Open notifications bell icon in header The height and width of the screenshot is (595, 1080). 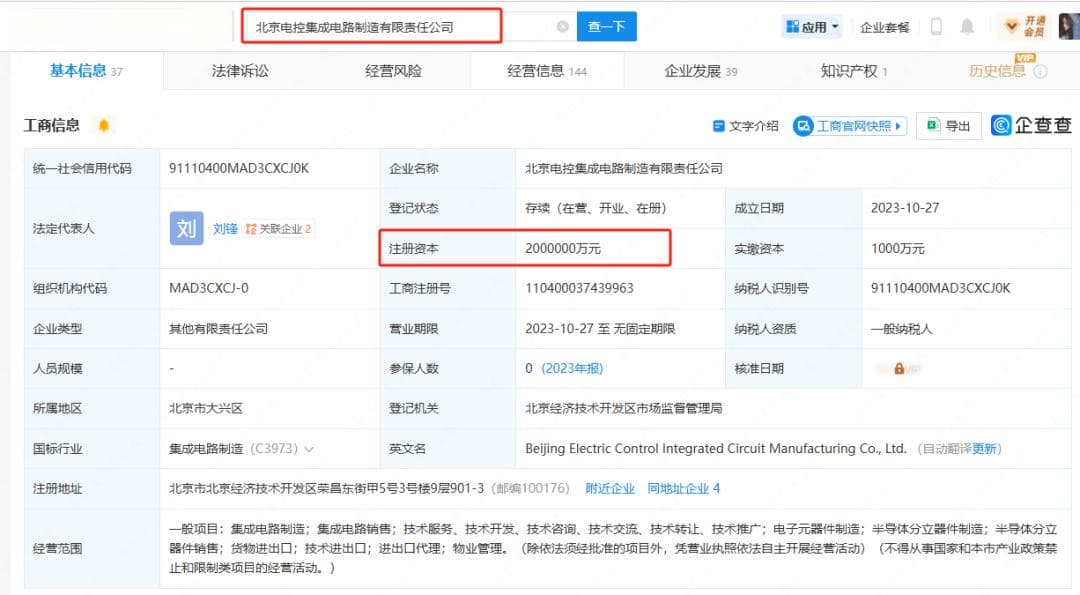(x=967, y=27)
